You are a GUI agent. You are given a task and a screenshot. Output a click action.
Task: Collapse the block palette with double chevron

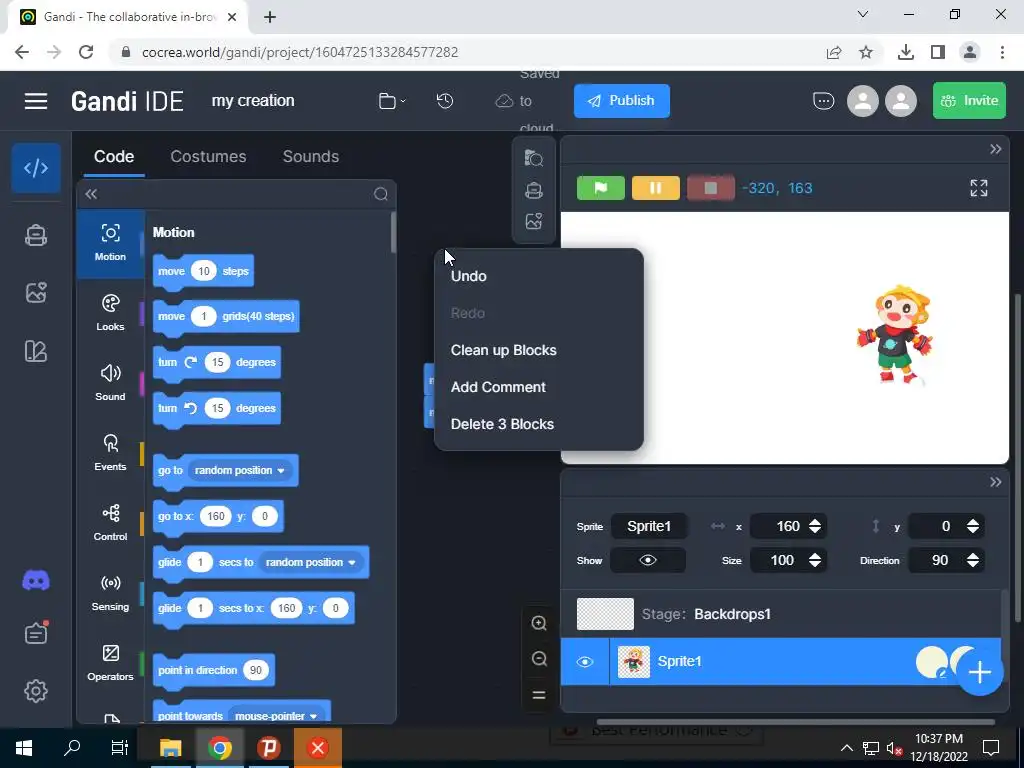point(91,194)
